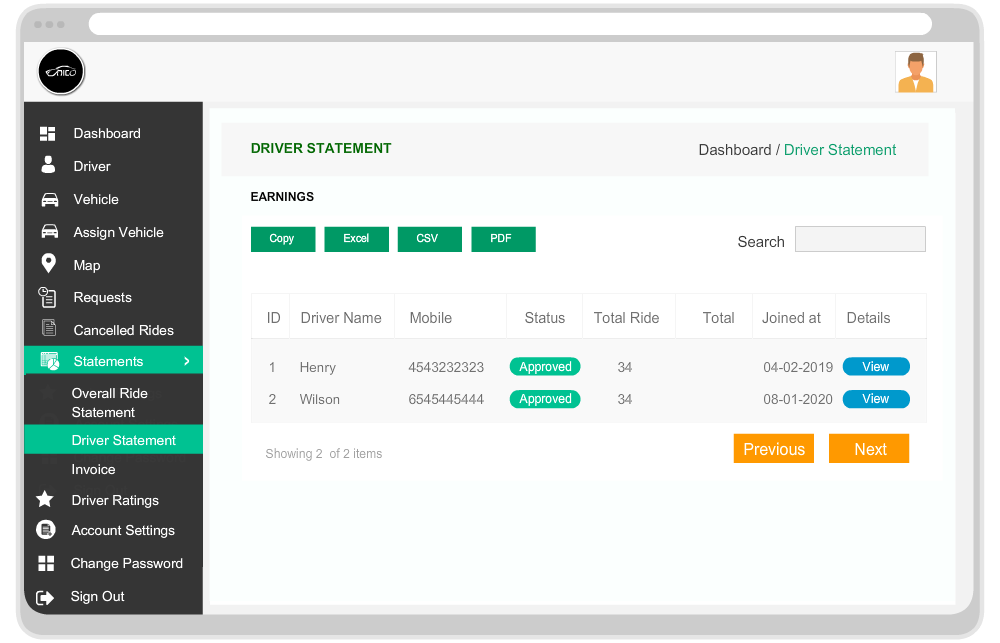Click mobile number 4543232323
The image size is (1000, 643).
(446, 367)
